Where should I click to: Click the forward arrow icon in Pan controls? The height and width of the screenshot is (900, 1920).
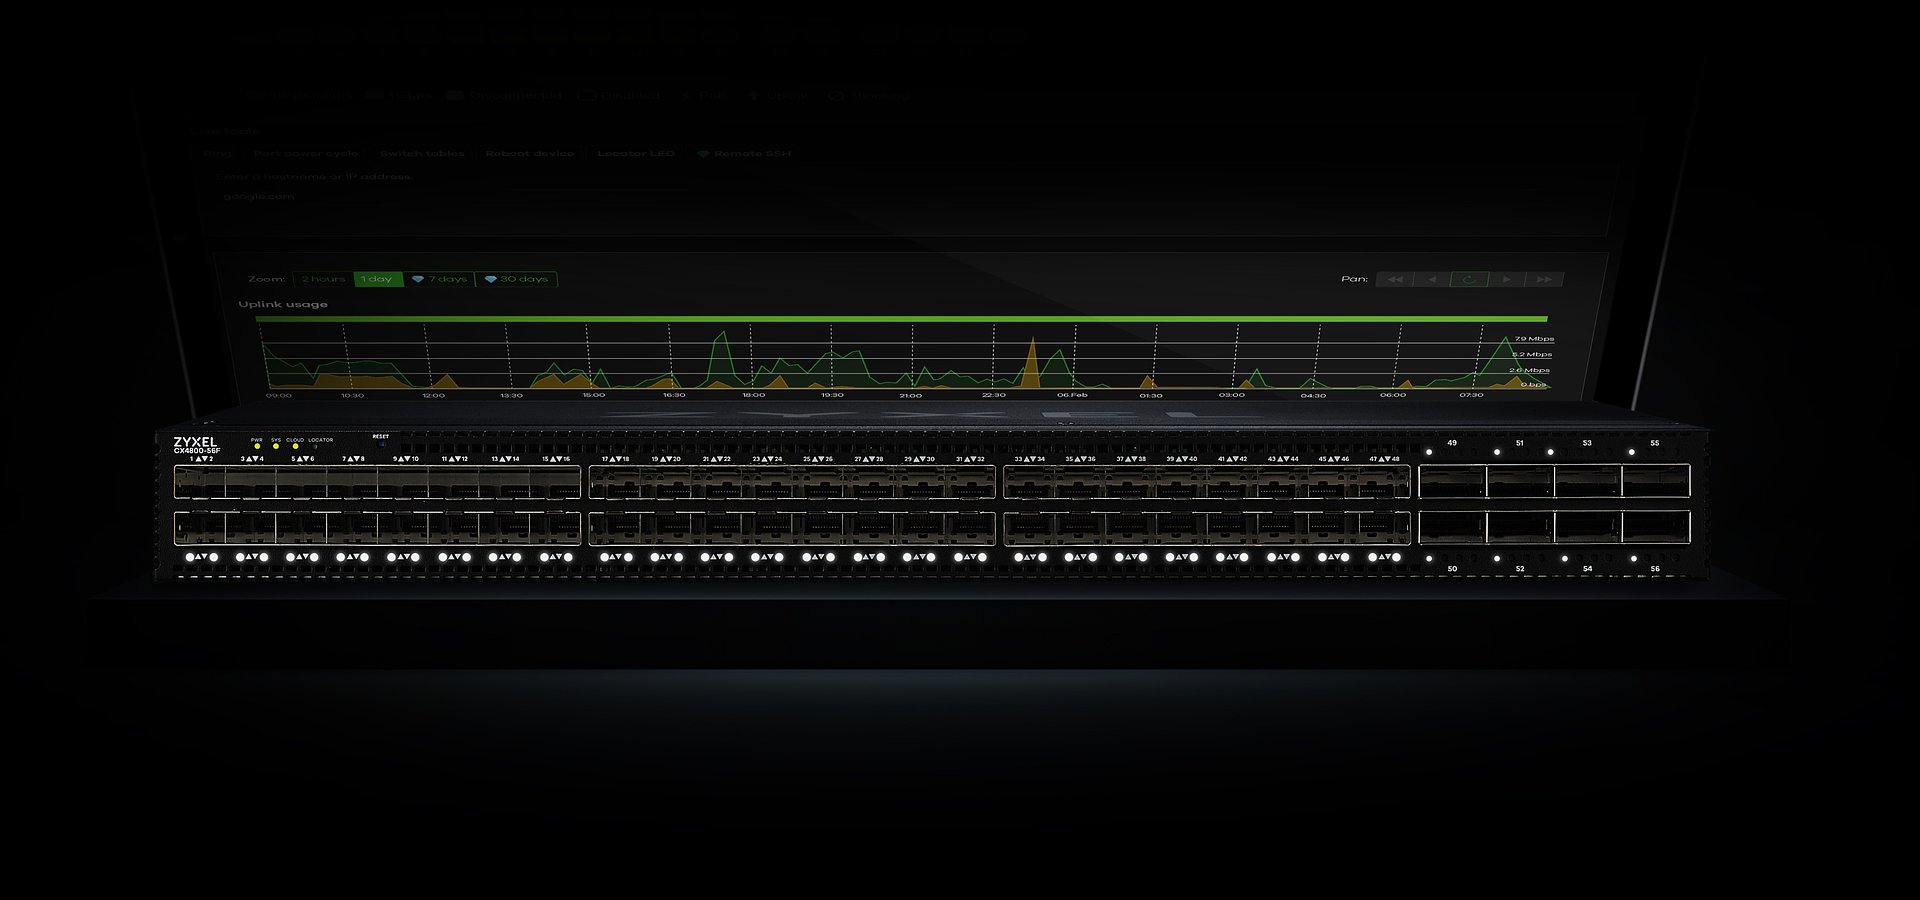point(1506,280)
